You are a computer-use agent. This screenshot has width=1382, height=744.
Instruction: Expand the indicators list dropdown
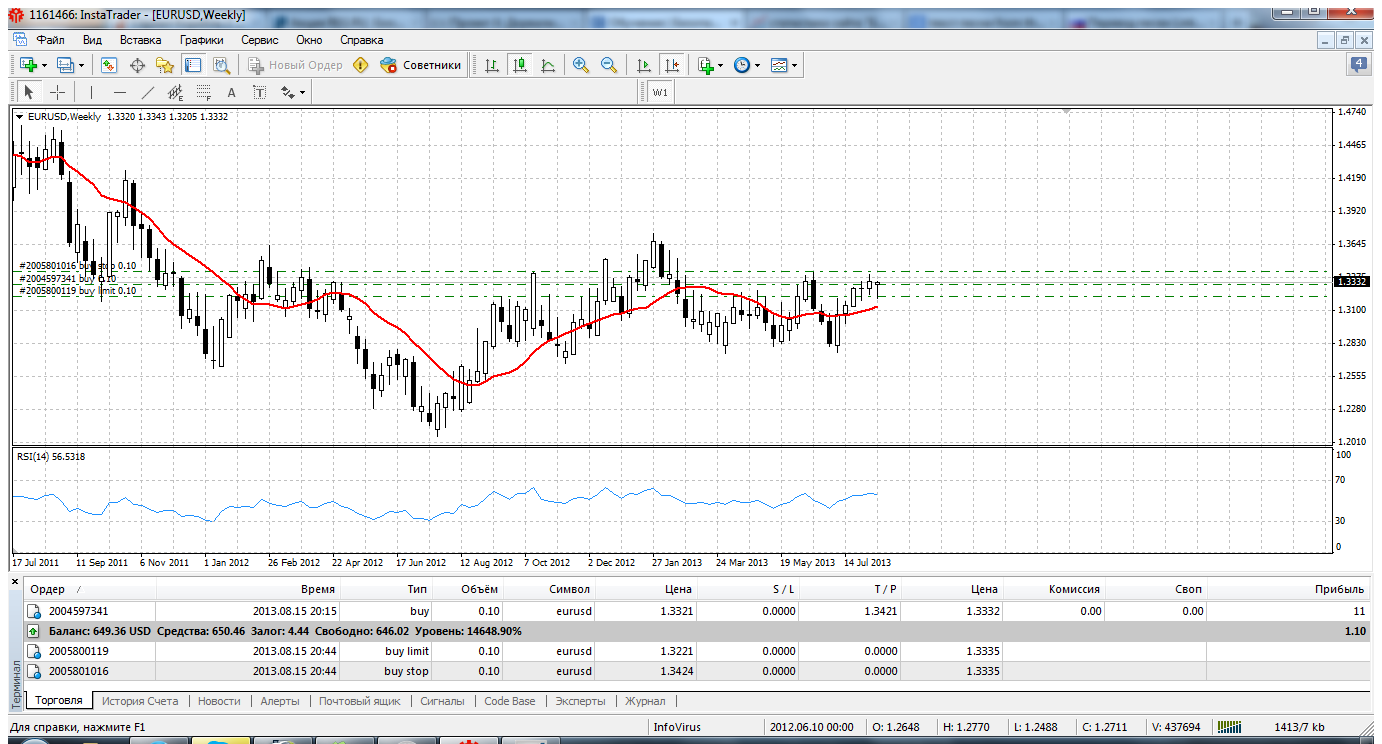721,65
